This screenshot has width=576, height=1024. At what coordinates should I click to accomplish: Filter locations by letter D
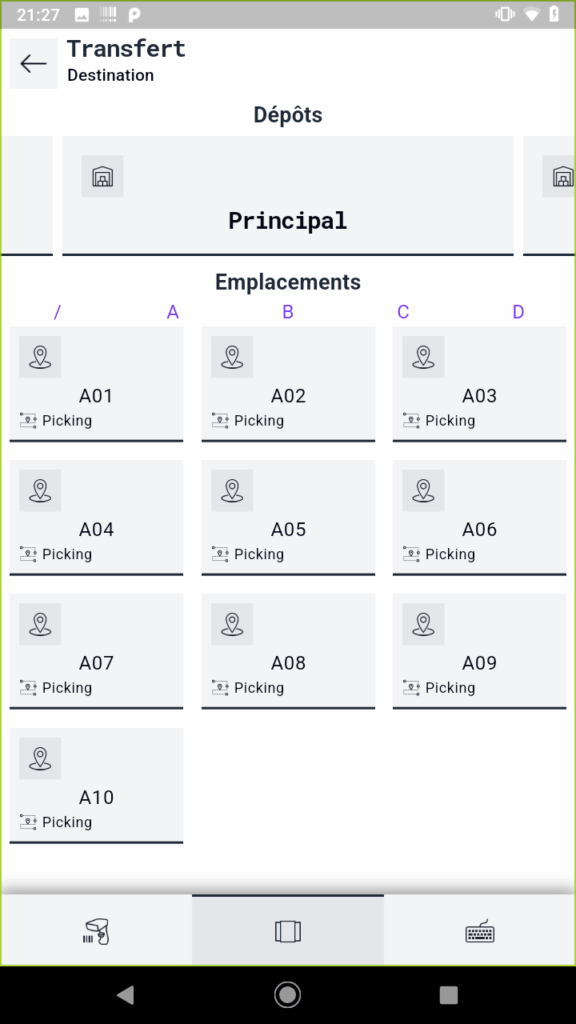518,312
